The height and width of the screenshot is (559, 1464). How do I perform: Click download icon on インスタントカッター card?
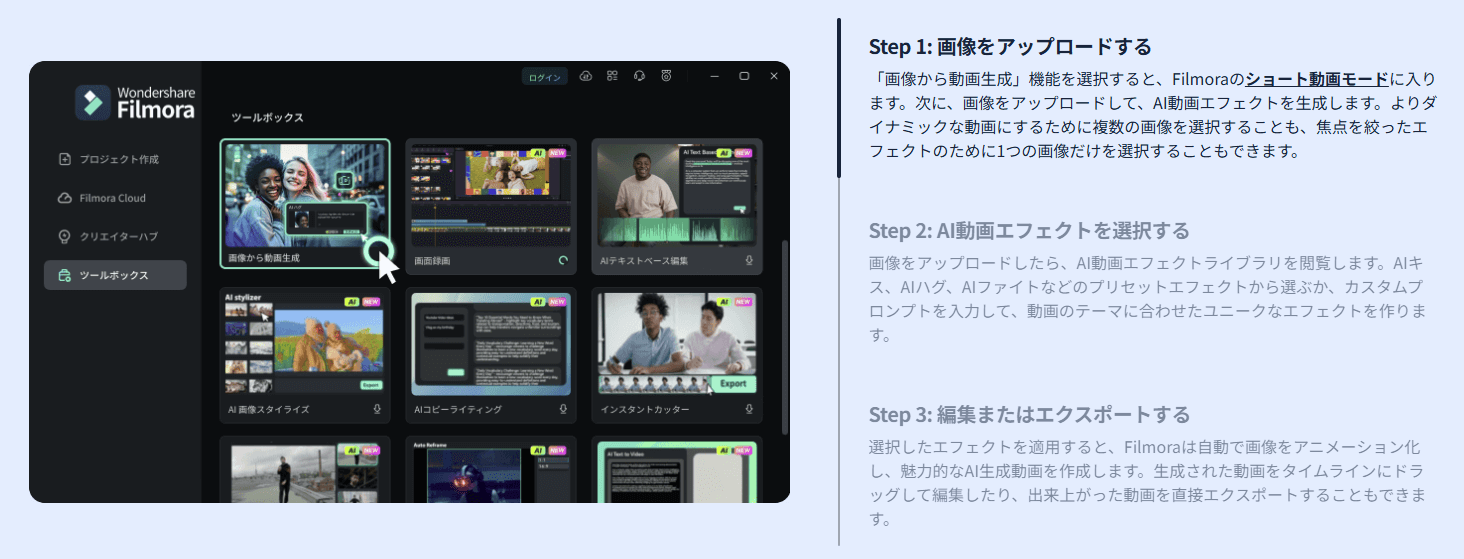[749, 409]
